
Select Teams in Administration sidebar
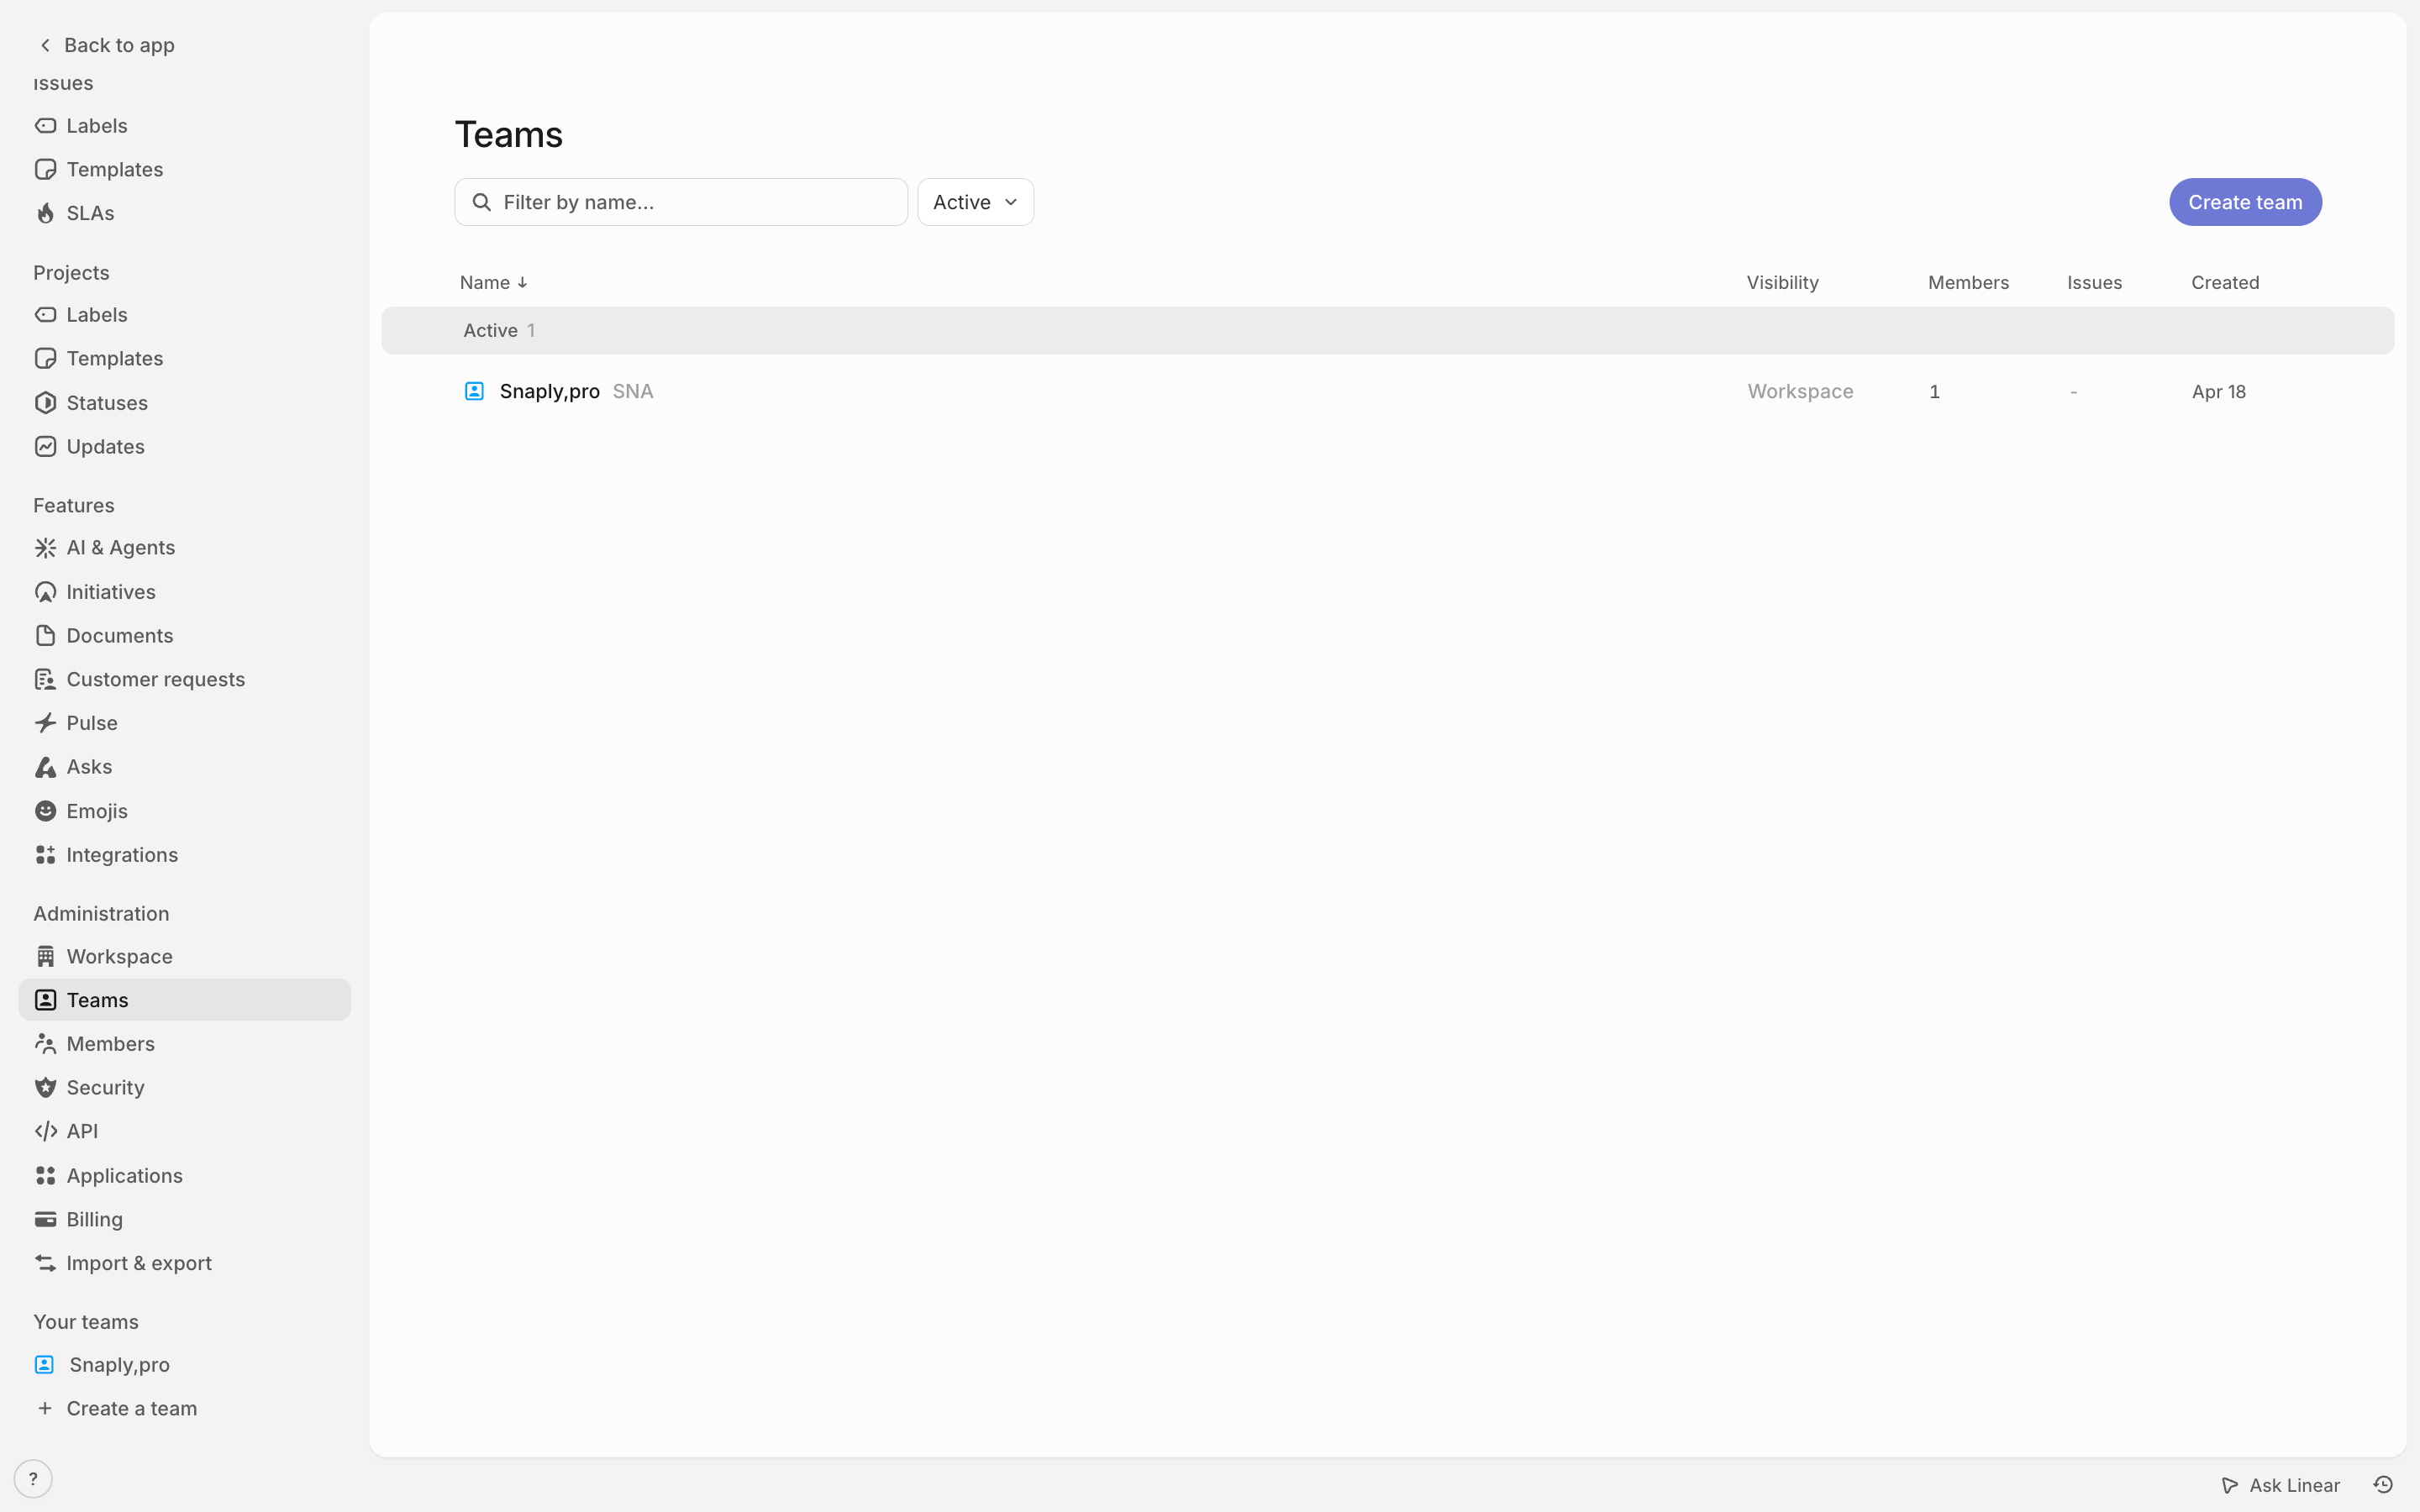tap(185, 1000)
